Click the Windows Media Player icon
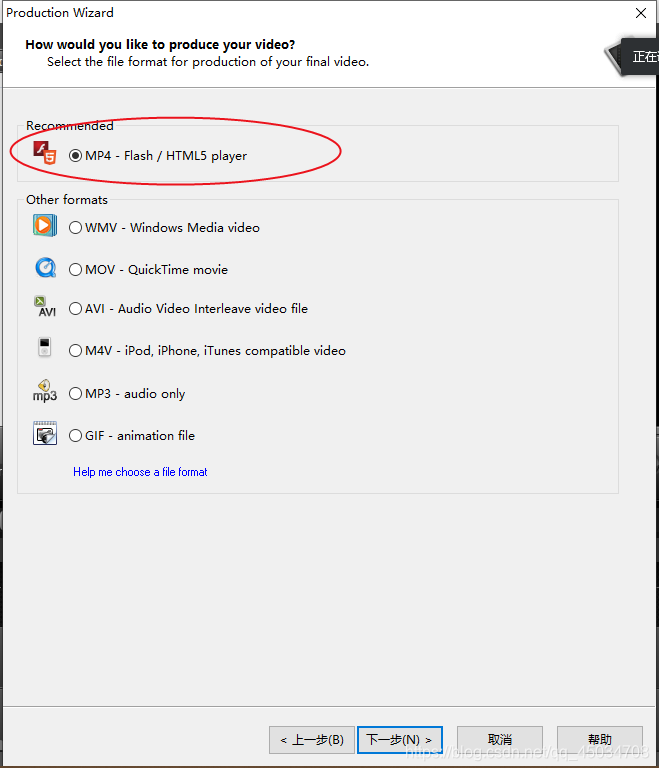This screenshot has height=771, width=659. [x=45, y=226]
